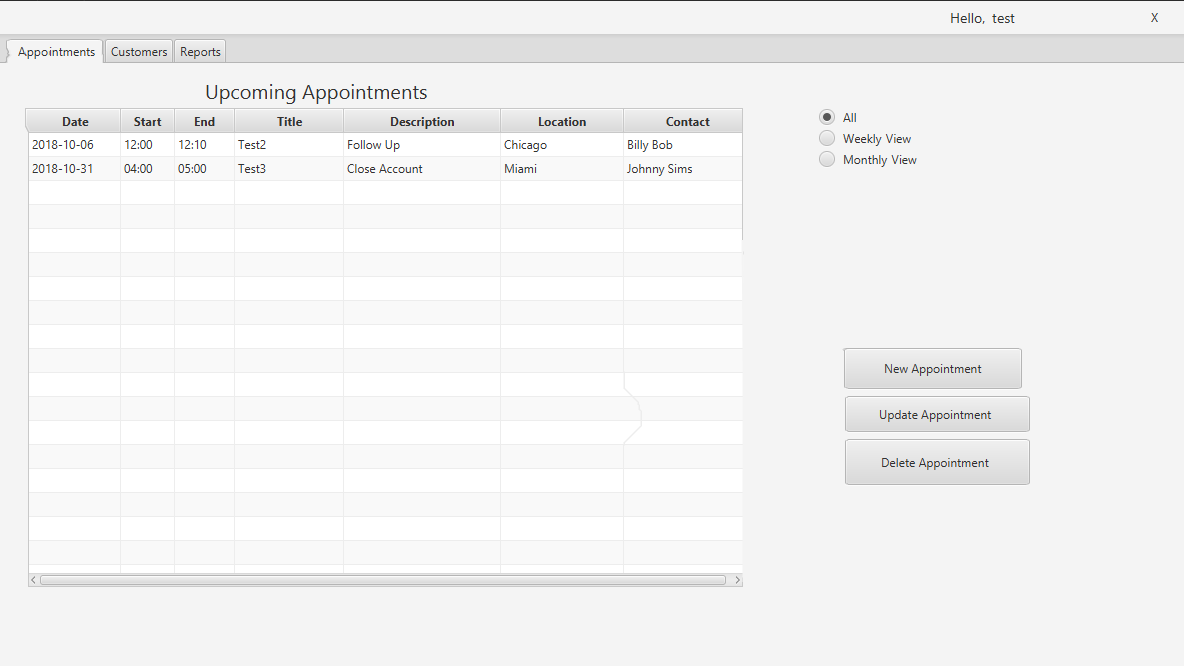Close the application window
Screen dimensions: 1184x666
(1154, 17)
